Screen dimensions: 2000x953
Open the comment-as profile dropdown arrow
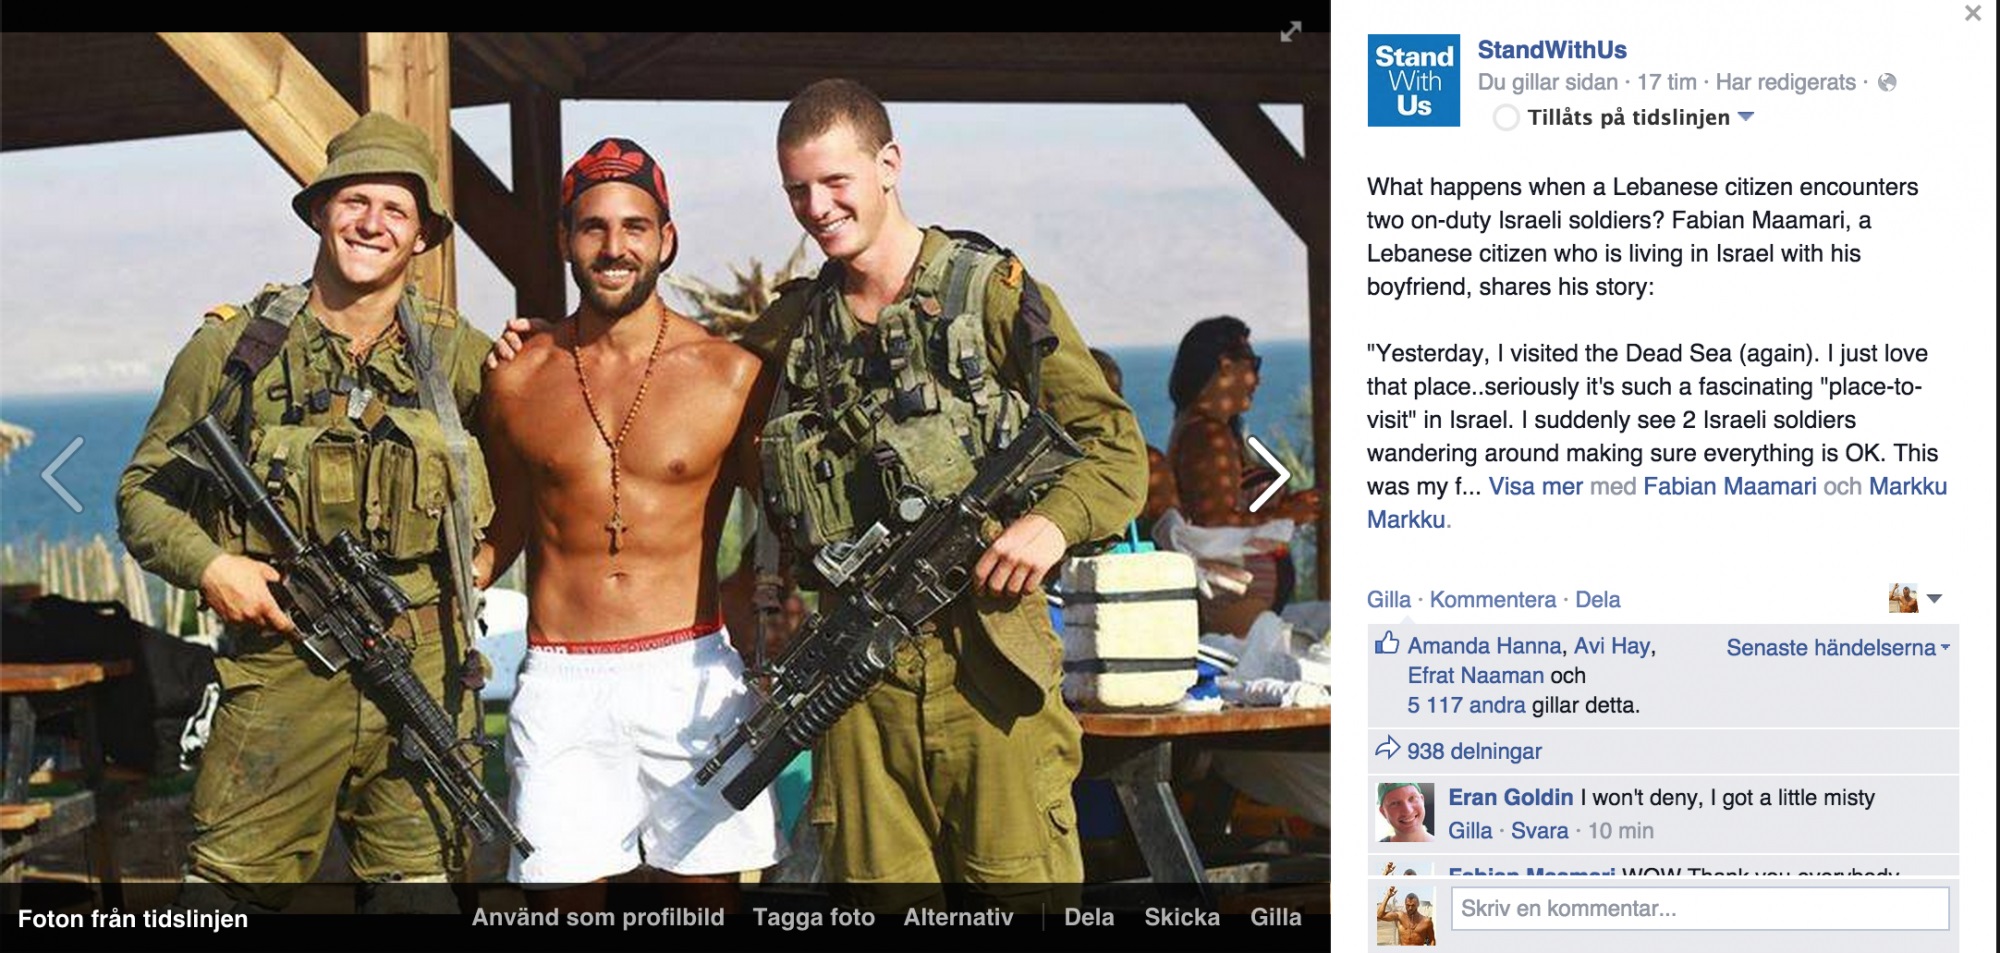click(x=1934, y=599)
